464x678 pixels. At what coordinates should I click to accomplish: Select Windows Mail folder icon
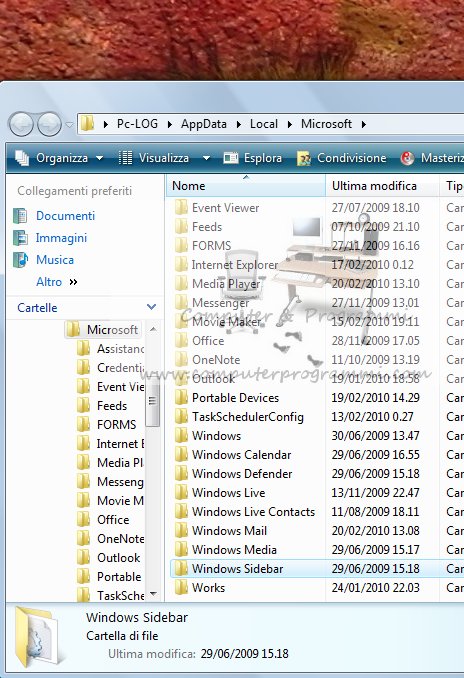181,531
